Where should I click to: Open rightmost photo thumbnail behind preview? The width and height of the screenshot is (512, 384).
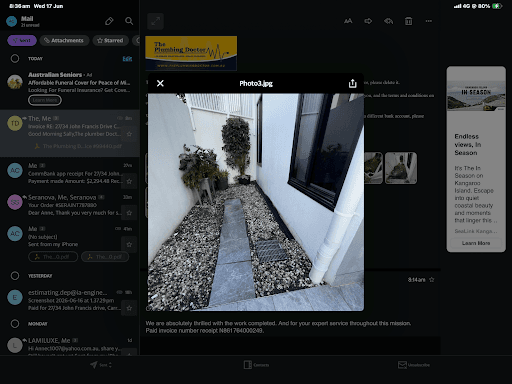pyautogui.click(x=401, y=168)
